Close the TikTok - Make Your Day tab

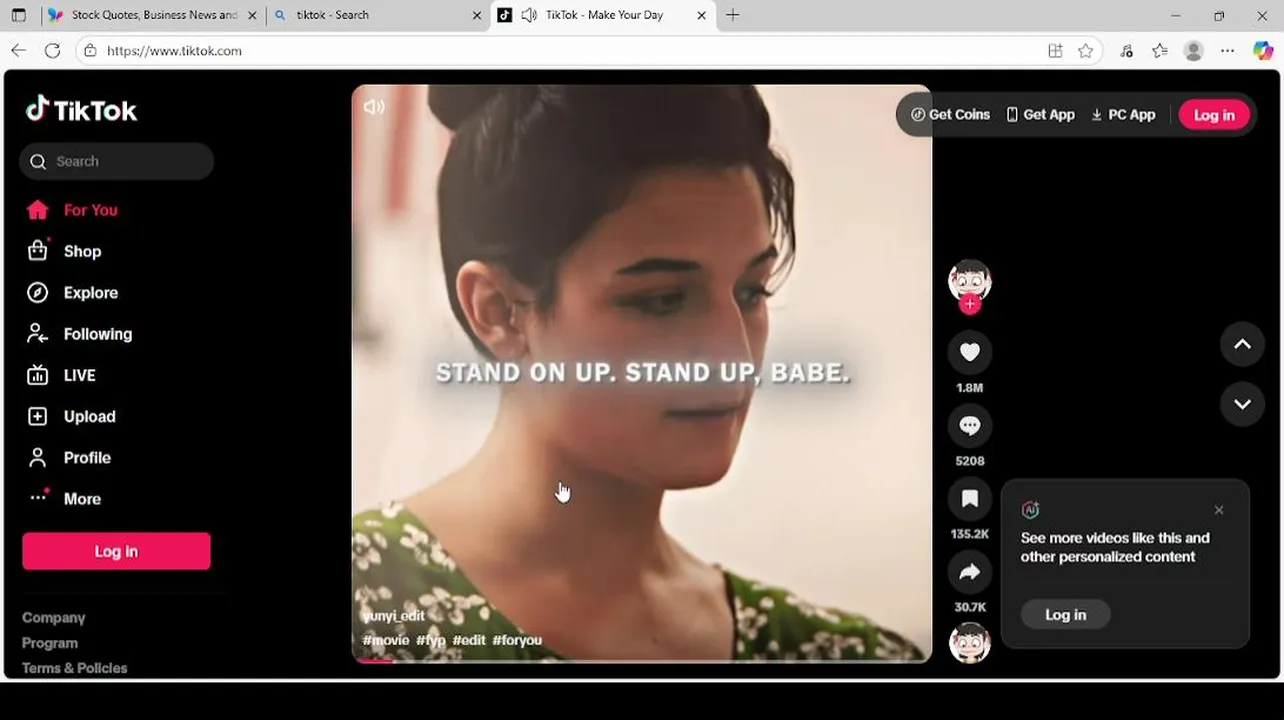coord(702,15)
